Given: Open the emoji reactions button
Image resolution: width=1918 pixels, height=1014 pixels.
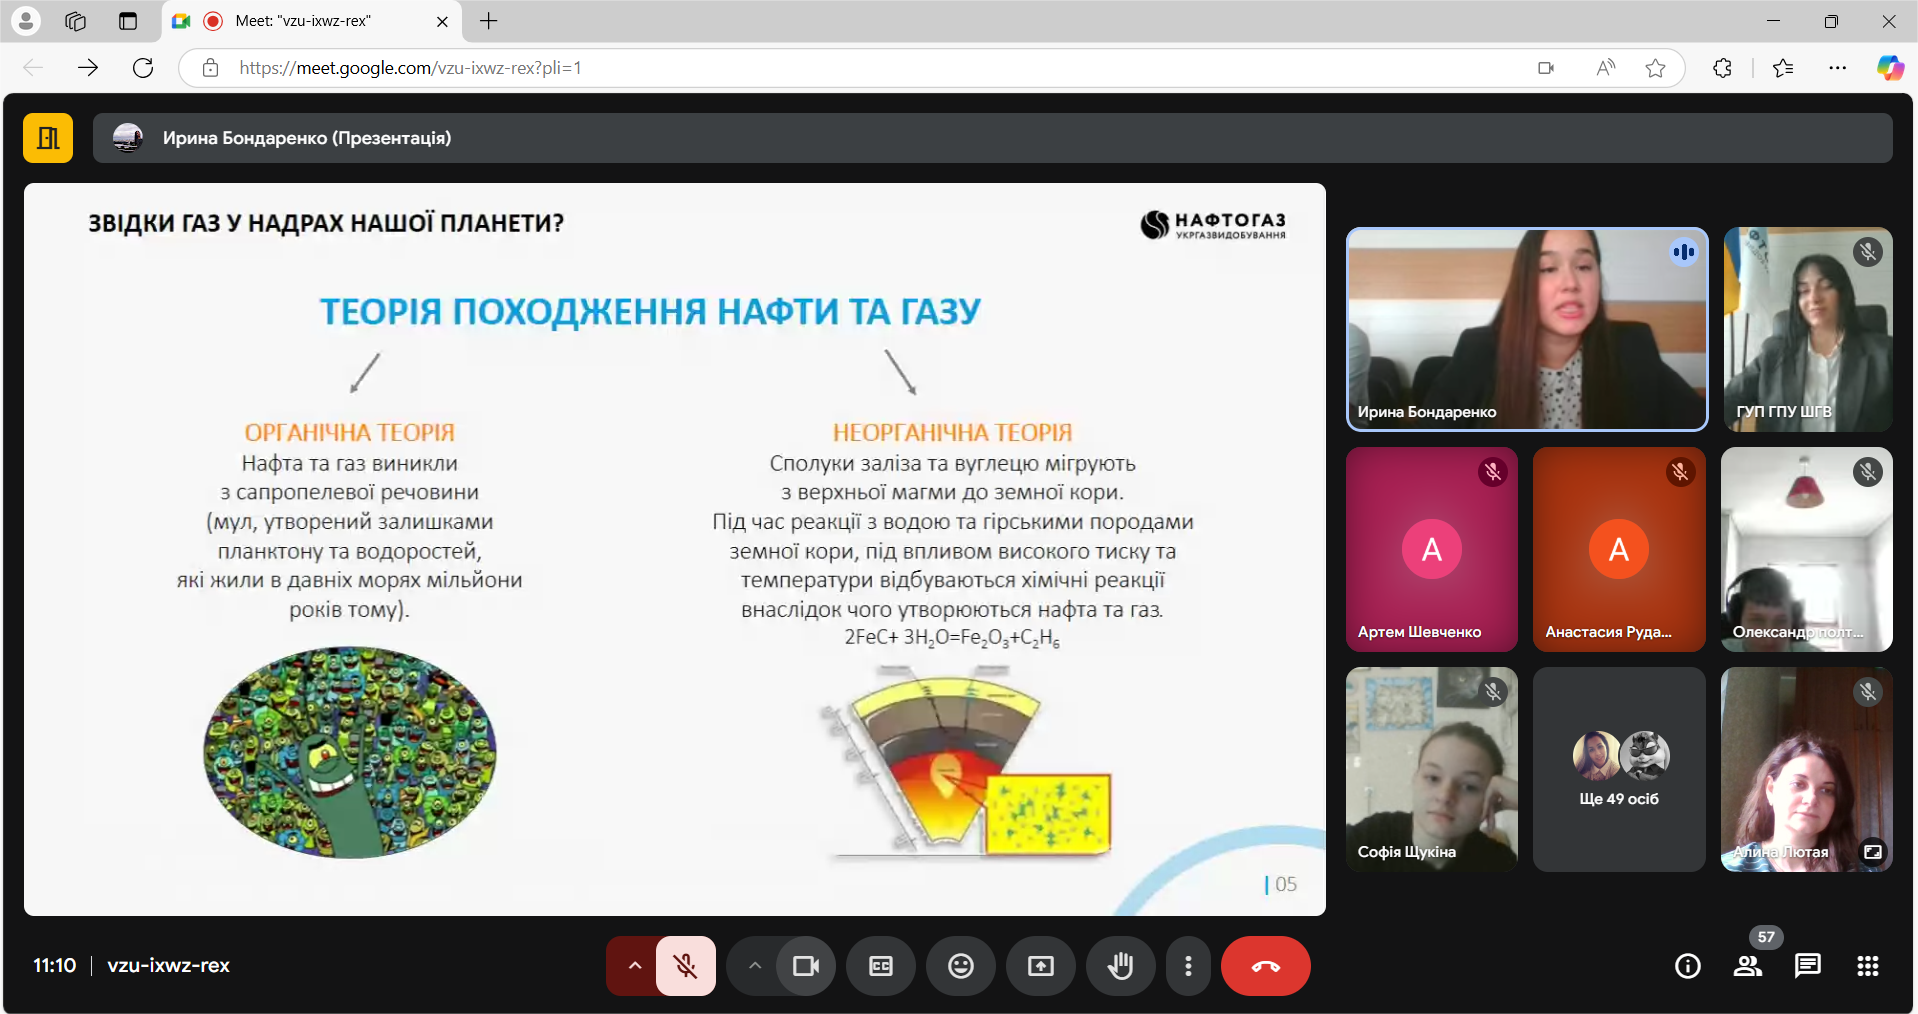Looking at the screenshot, I should point(961,966).
